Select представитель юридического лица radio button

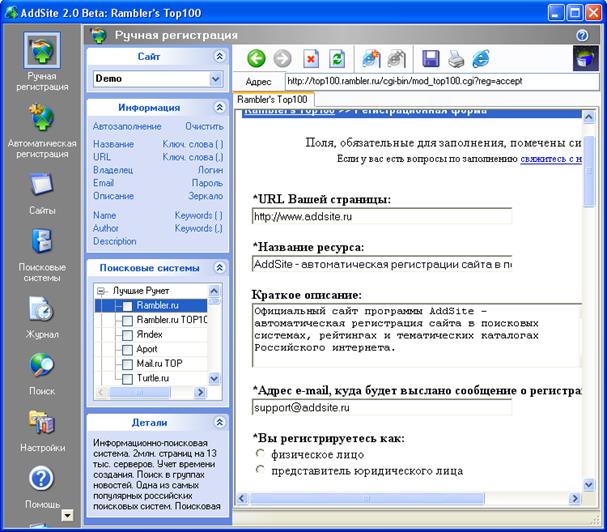[261, 470]
